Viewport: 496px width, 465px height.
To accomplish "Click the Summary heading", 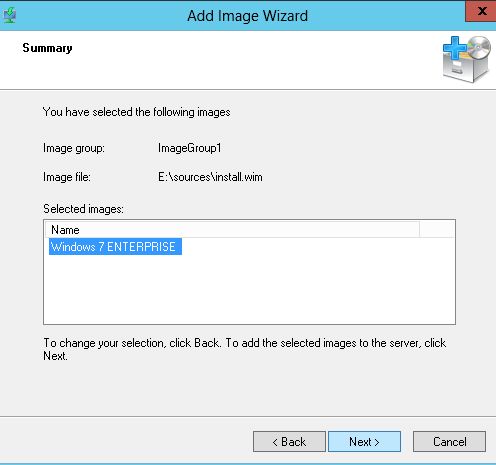I will coord(47,48).
